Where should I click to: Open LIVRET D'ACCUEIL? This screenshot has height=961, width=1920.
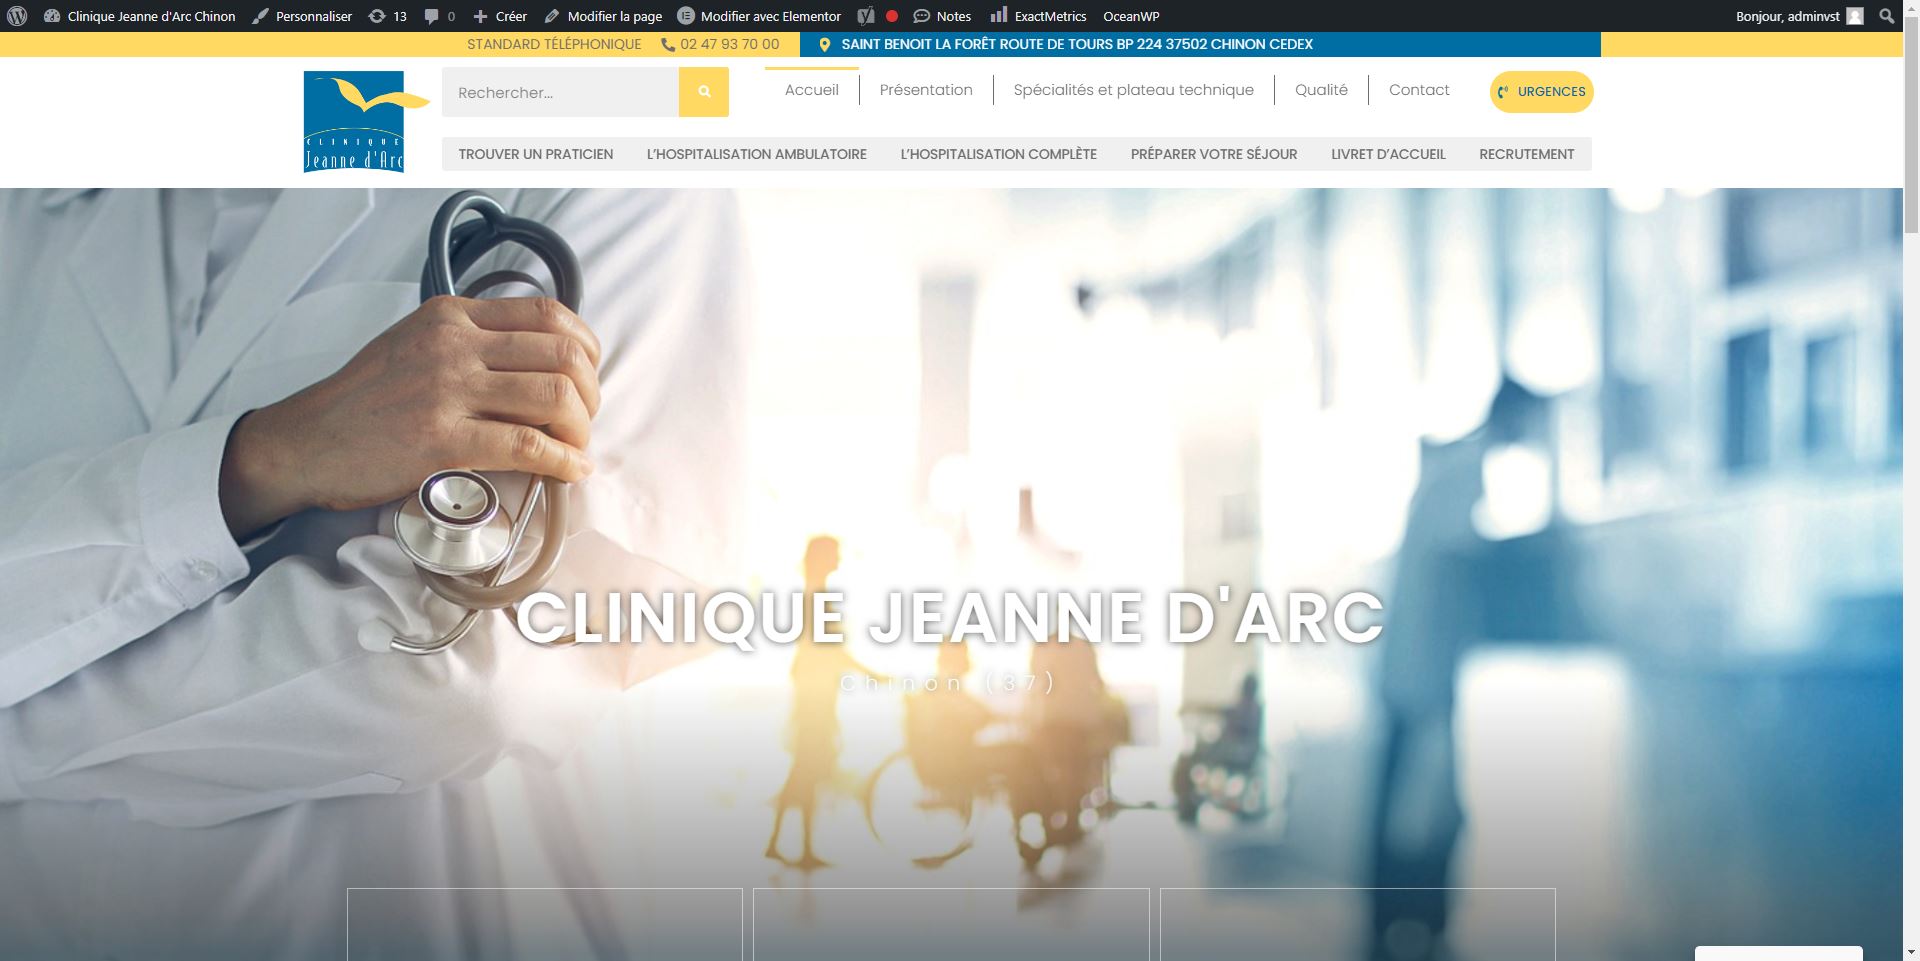[x=1388, y=154]
